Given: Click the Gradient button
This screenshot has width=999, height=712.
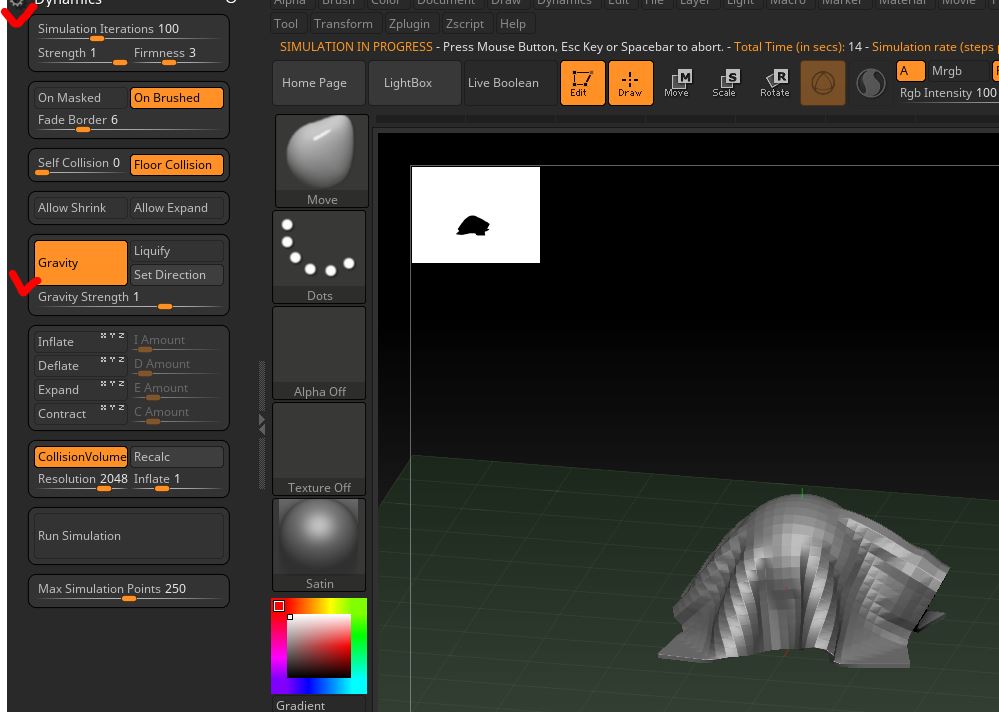Looking at the screenshot, I should point(300,704).
